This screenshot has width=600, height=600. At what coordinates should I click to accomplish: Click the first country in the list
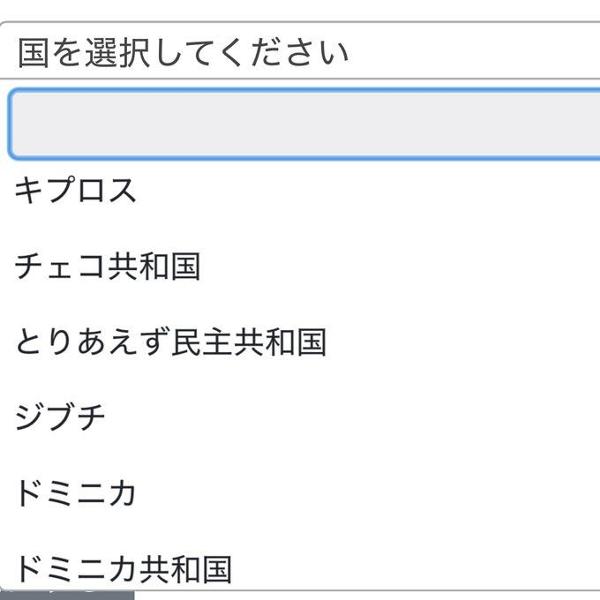[76, 190]
